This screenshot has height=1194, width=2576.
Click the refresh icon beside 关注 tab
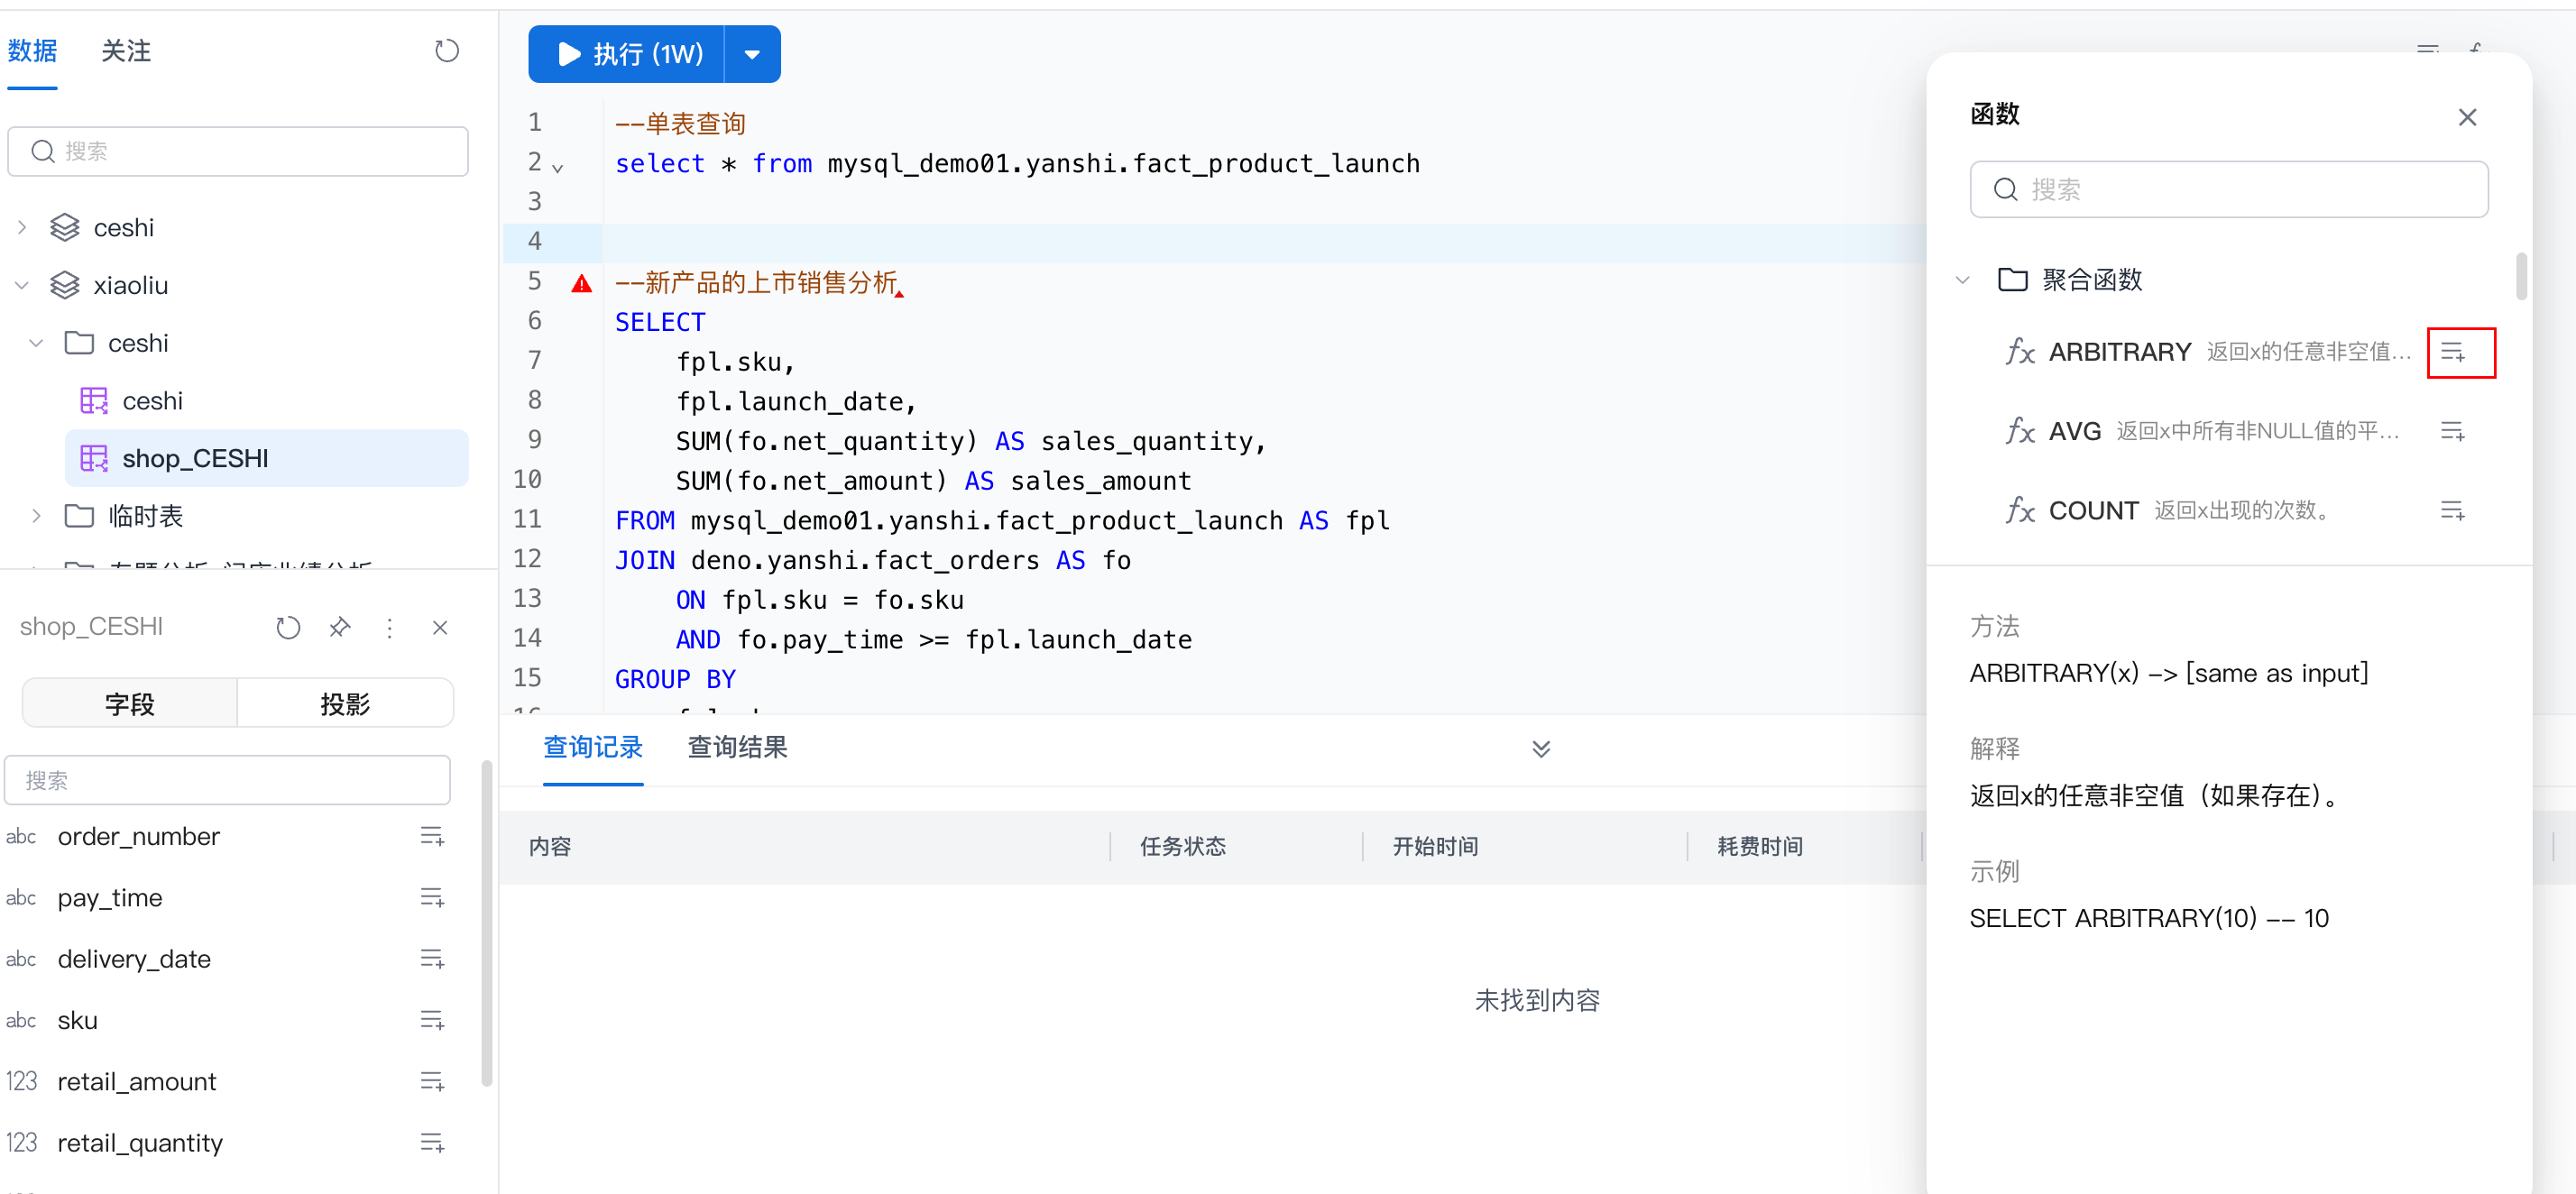pos(446,51)
